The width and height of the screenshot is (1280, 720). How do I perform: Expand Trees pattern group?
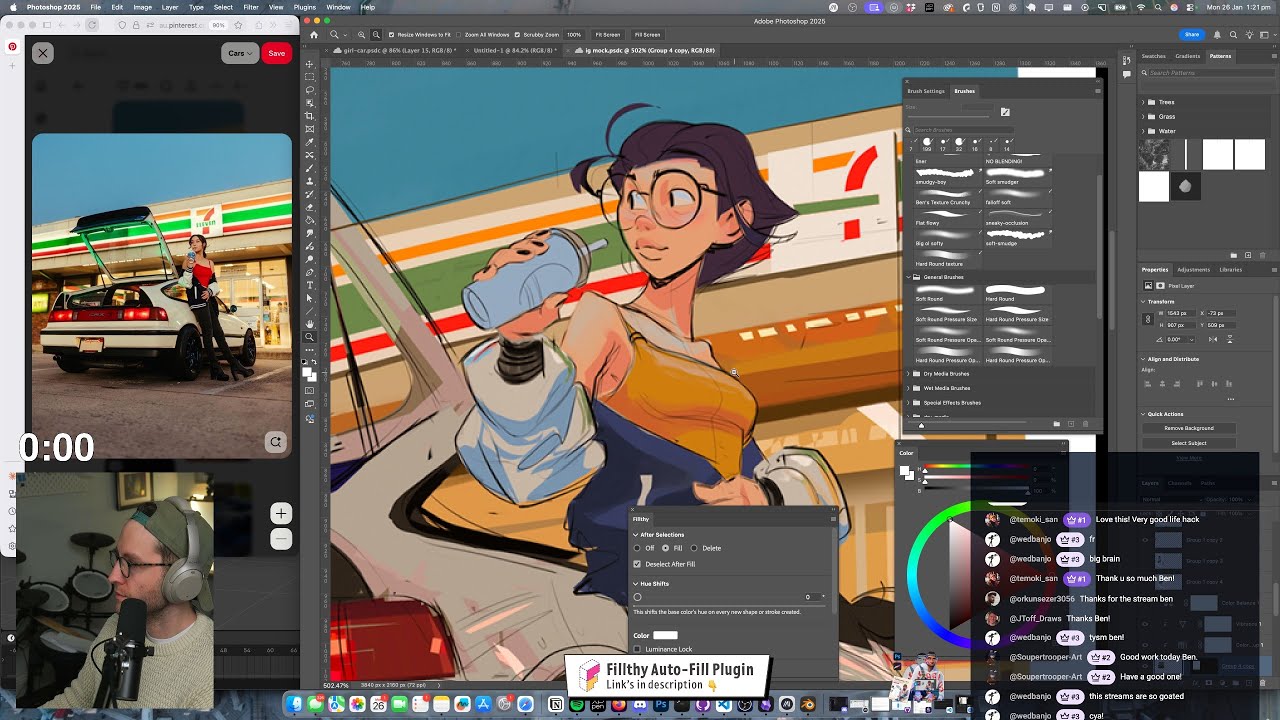pos(1143,102)
